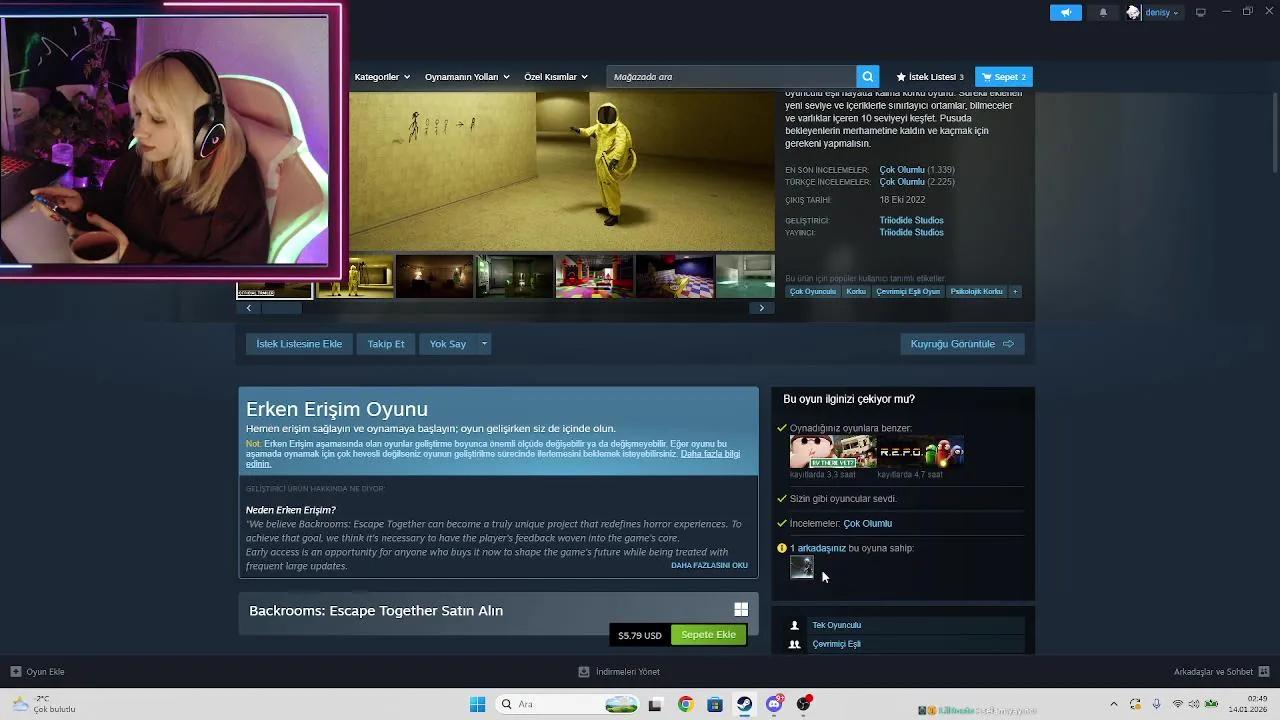The image size is (1280, 720).
Task: Click the thumbnail strip left arrow
Action: tap(249, 308)
